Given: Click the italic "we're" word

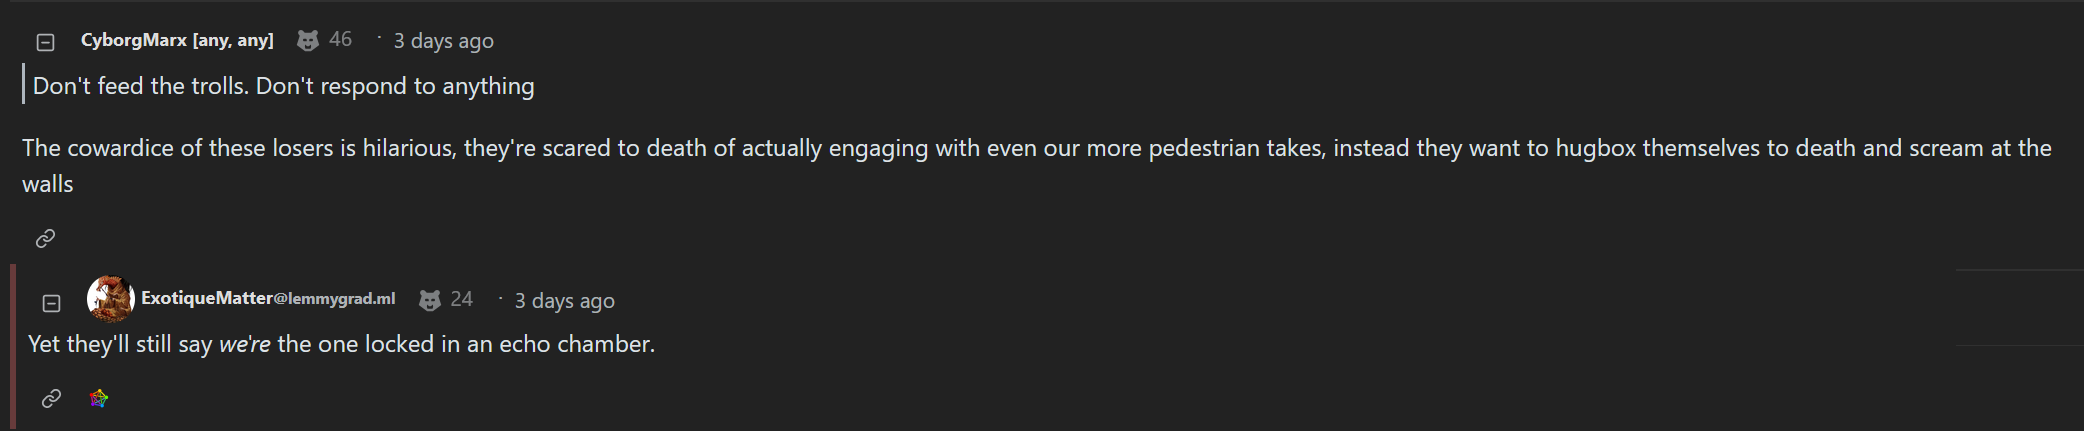Looking at the screenshot, I should click(244, 344).
